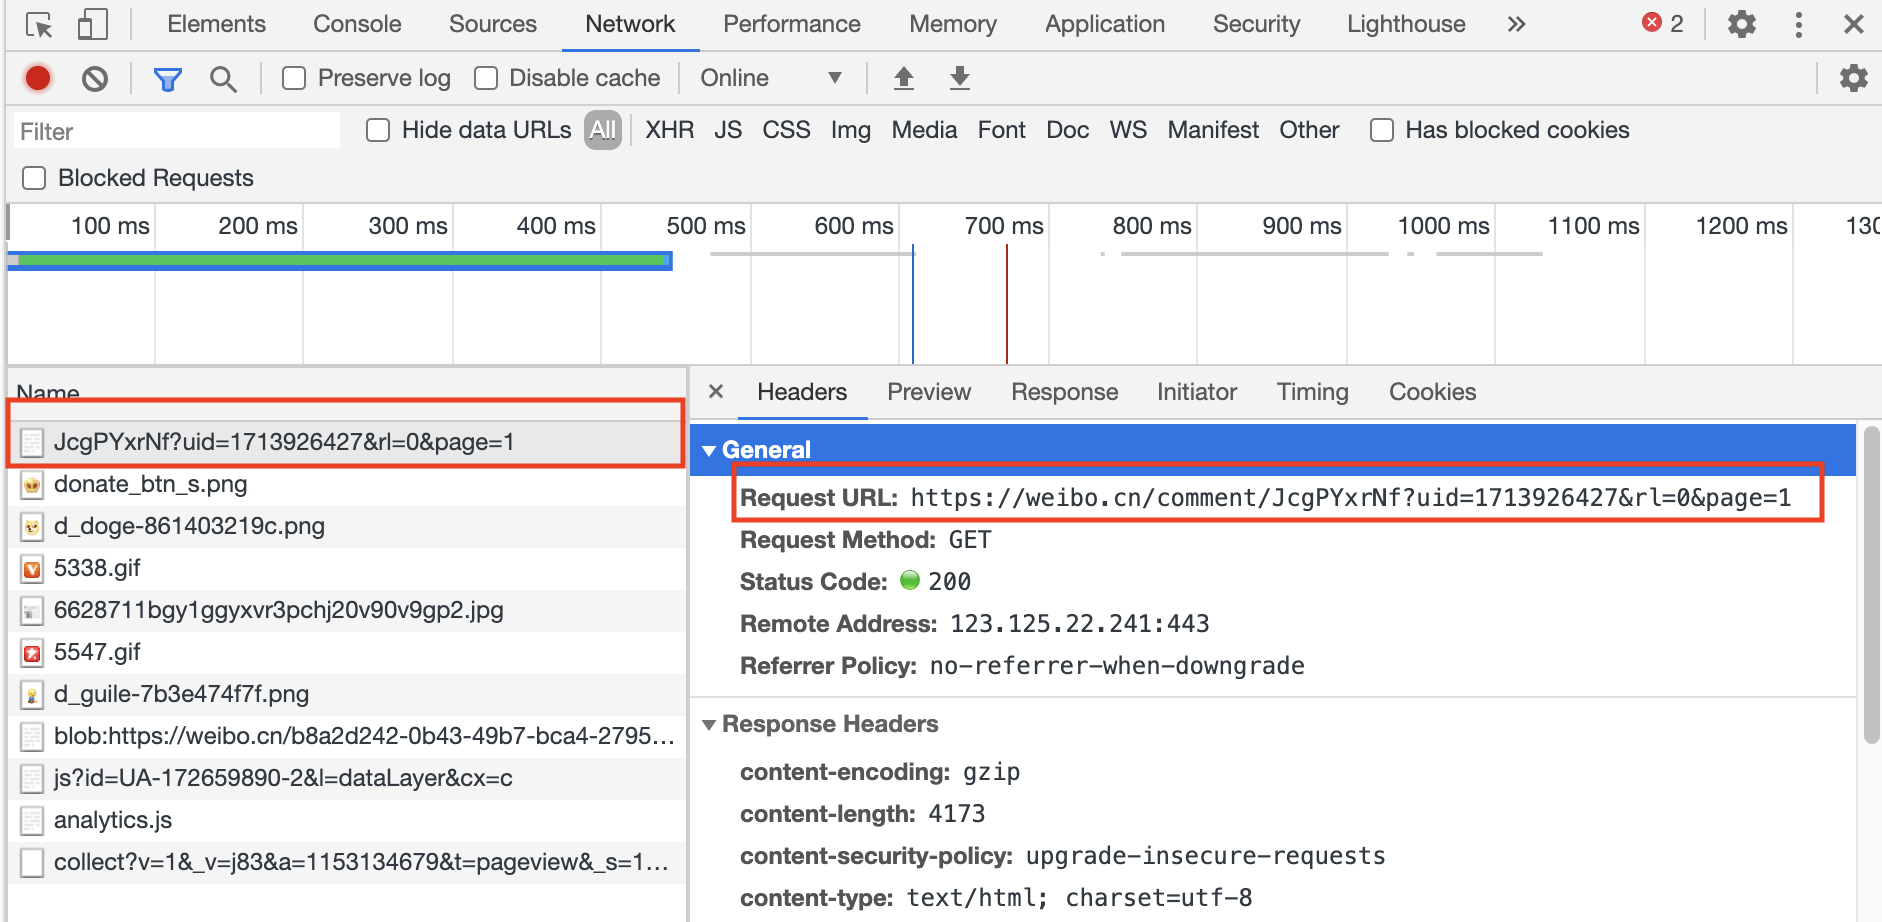1882x922 pixels.
Task: Clear the network log with the clear icon
Action: pos(95,78)
